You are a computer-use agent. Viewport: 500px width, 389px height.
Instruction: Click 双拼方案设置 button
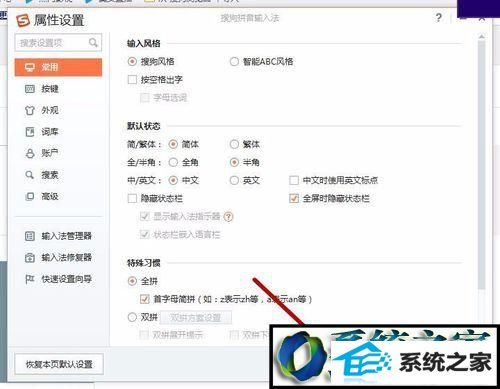[x=196, y=317]
